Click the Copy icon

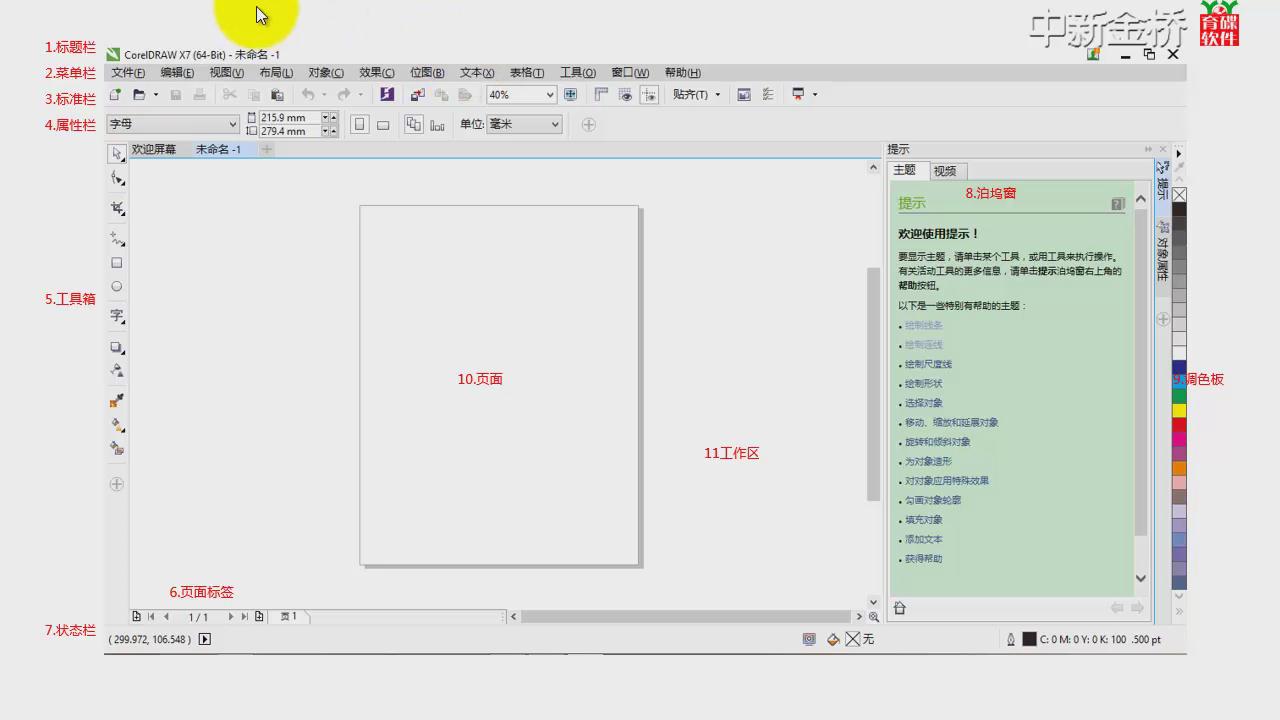pyautogui.click(x=253, y=95)
